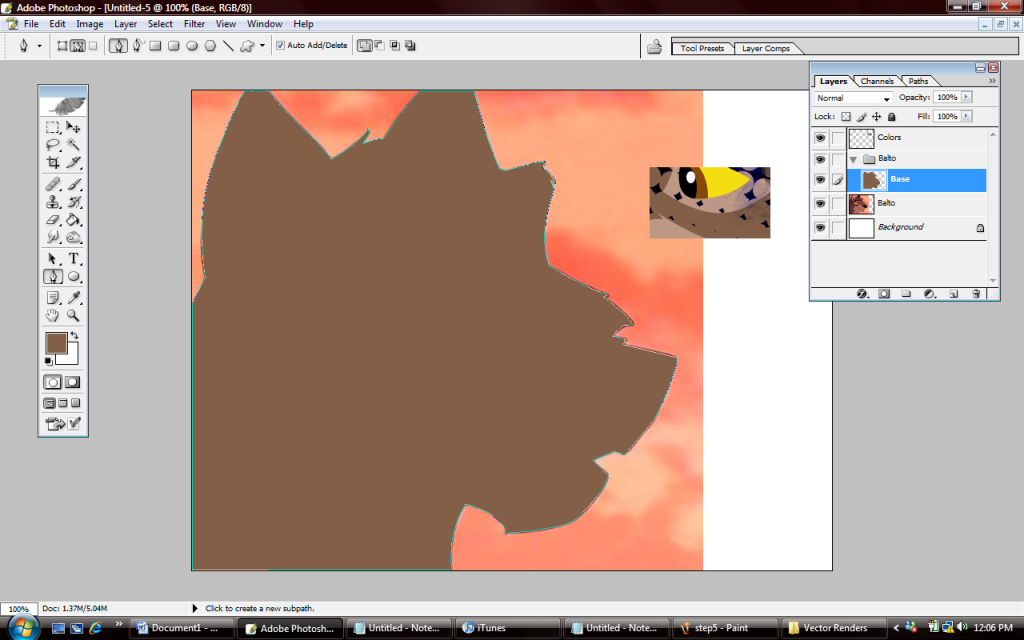Select the Hand tool
This screenshot has width=1024, height=640.
(x=53, y=315)
